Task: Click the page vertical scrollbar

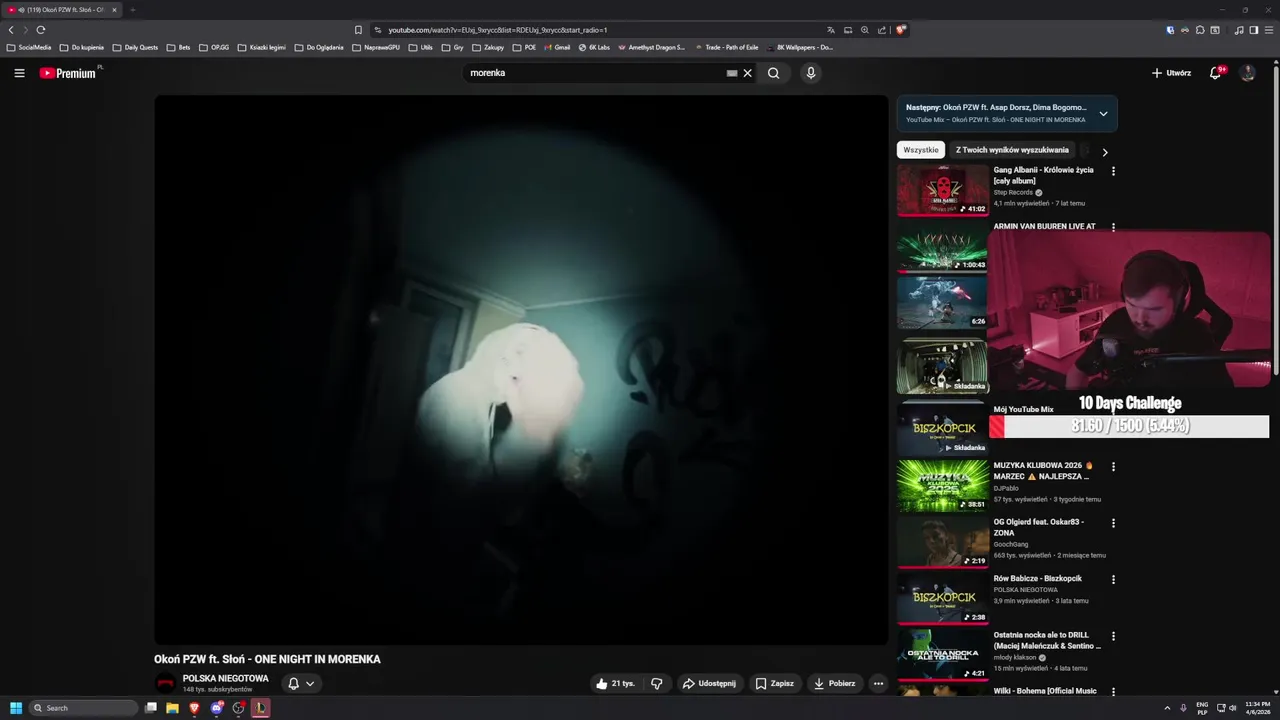Action: click(x=1275, y=220)
